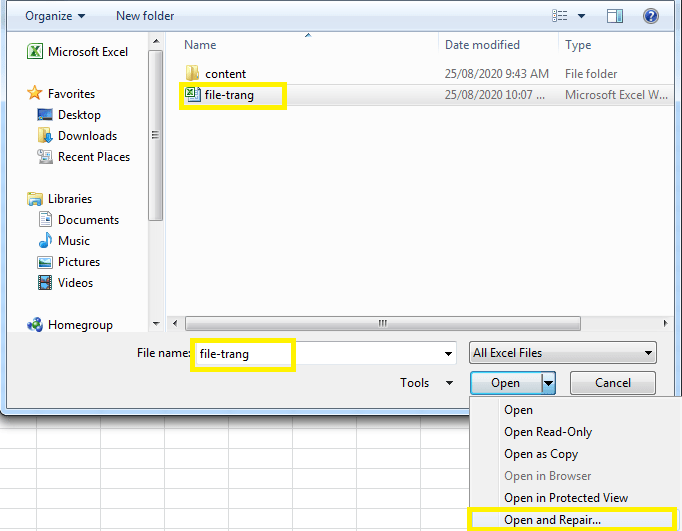Expand the File name history dropdown
The height and width of the screenshot is (531, 682).
coord(448,354)
